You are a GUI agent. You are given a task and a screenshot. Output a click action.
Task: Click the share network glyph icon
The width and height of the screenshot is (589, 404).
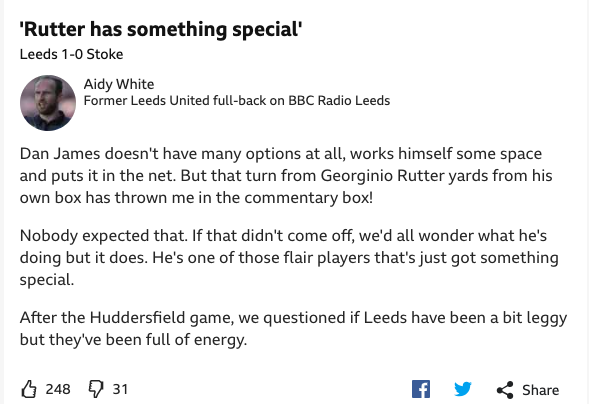tap(505, 390)
